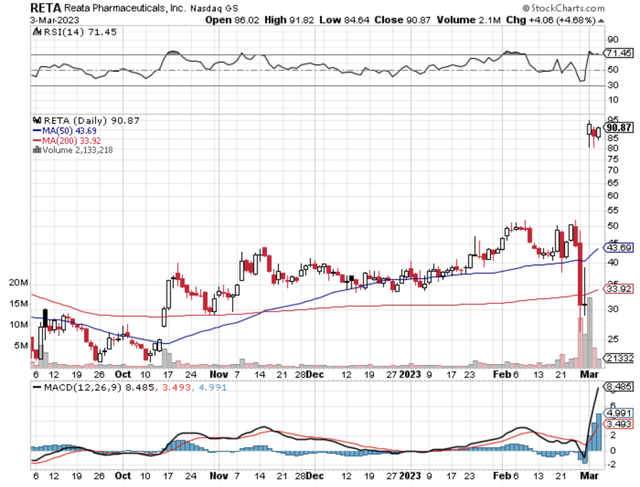The image size is (640, 487).
Task: Click the High 91.82 value
Action: 289,20
